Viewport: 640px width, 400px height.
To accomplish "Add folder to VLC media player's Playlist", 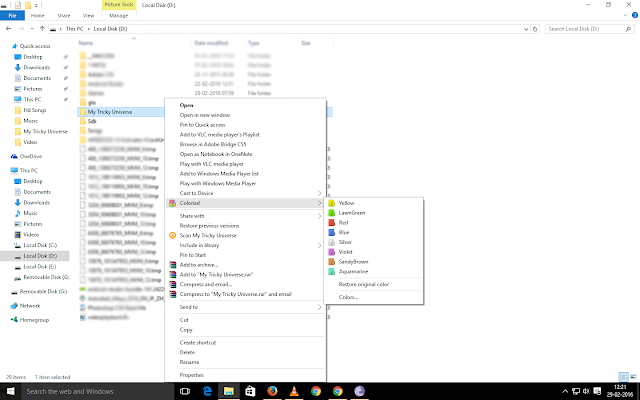I will click(245, 135).
